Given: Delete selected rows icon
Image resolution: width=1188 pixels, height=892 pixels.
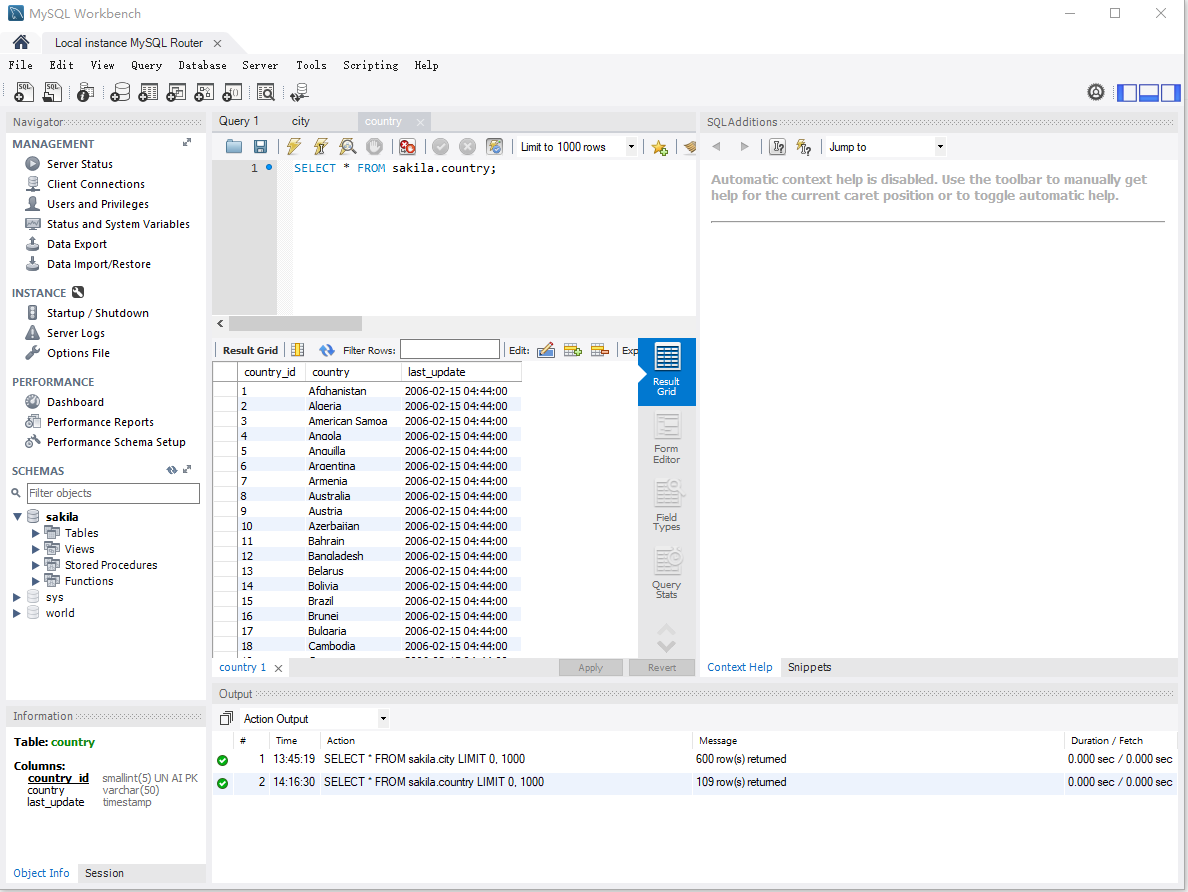Looking at the screenshot, I should [x=600, y=350].
